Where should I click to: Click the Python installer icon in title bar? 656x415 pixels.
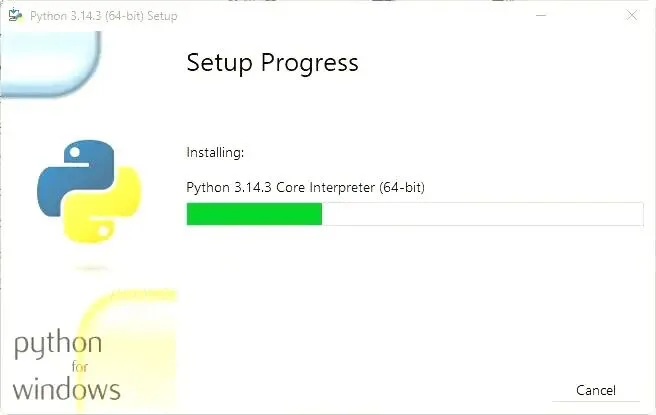click(16, 15)
